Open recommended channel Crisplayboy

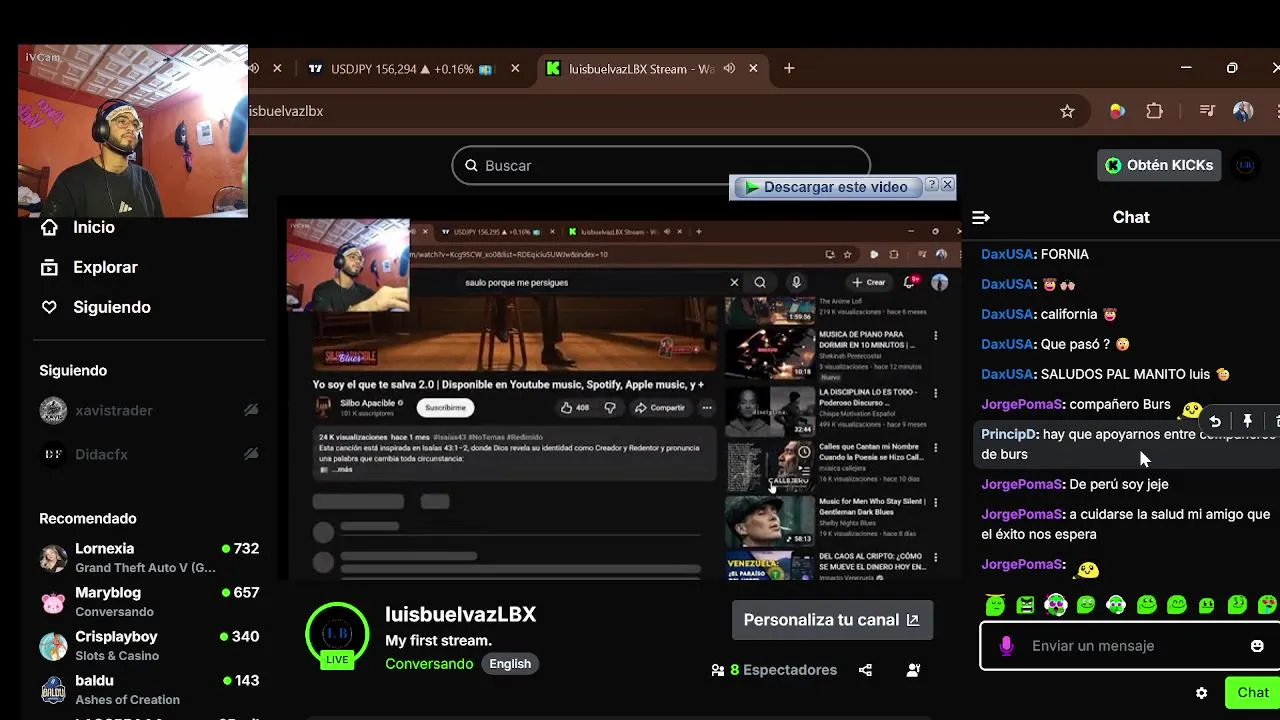click(x=150, y=645)
